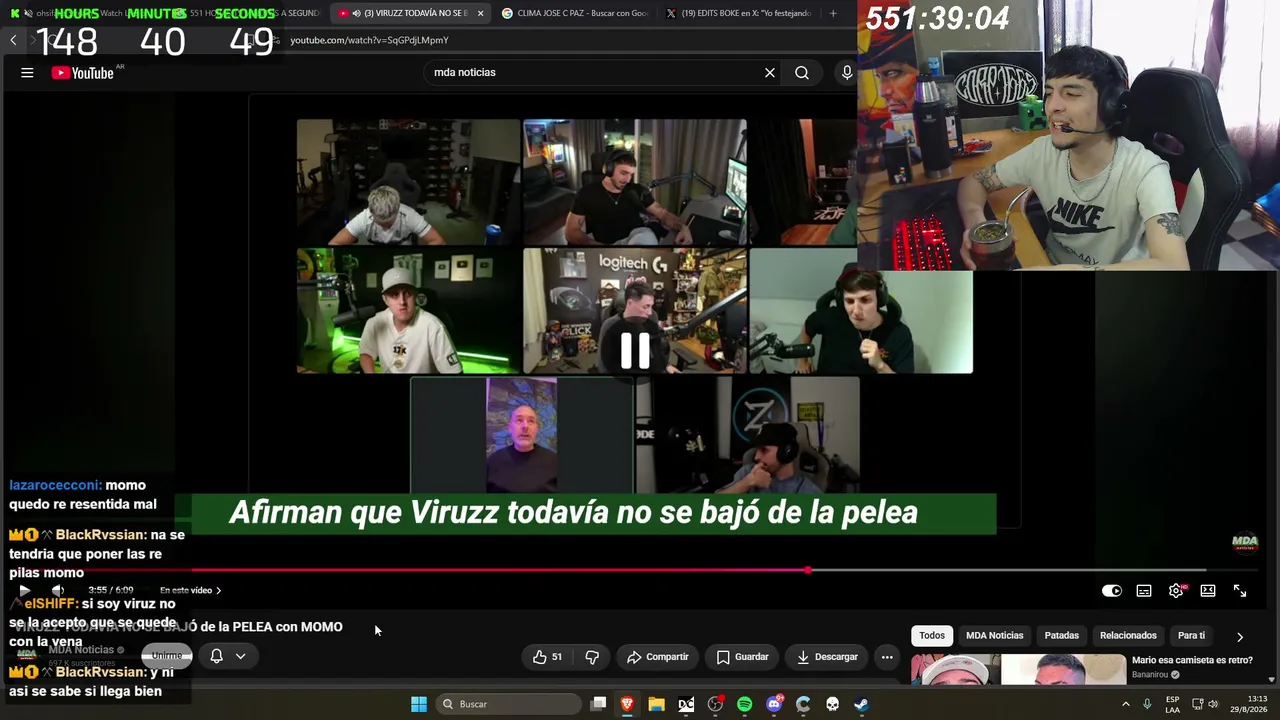1280x720 pixels.
Task: Dislike the video with thumbs down
Action: [x=592, y=657]
